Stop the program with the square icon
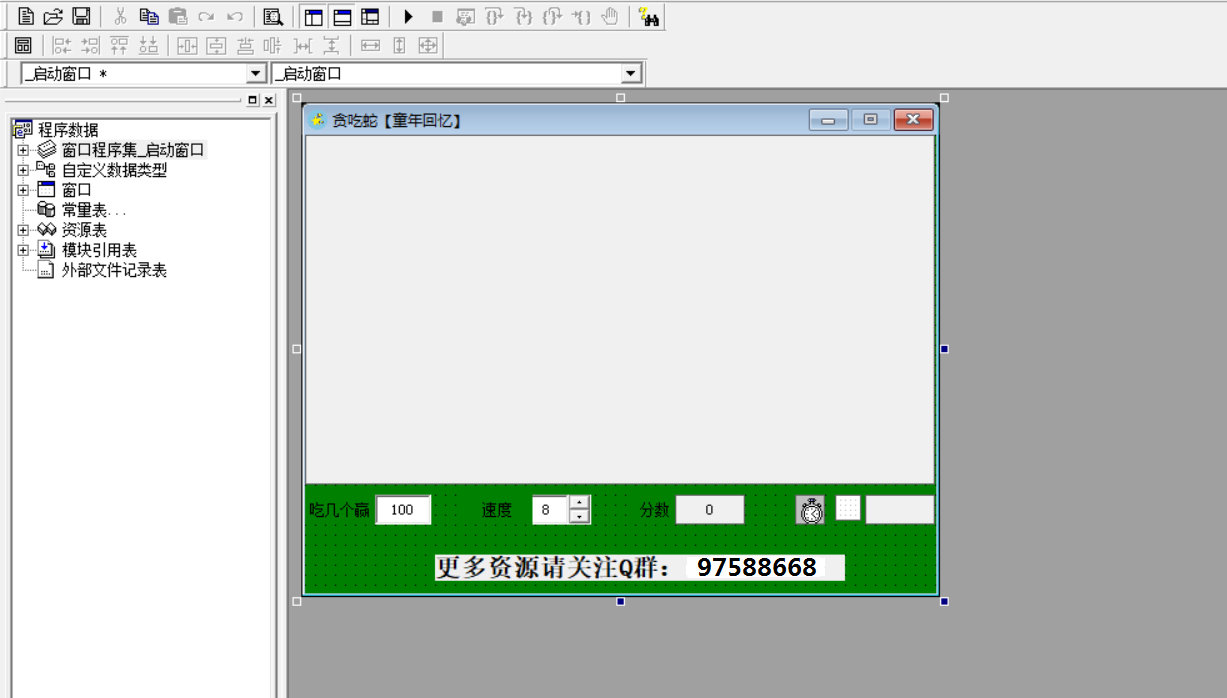 [437, 16]
